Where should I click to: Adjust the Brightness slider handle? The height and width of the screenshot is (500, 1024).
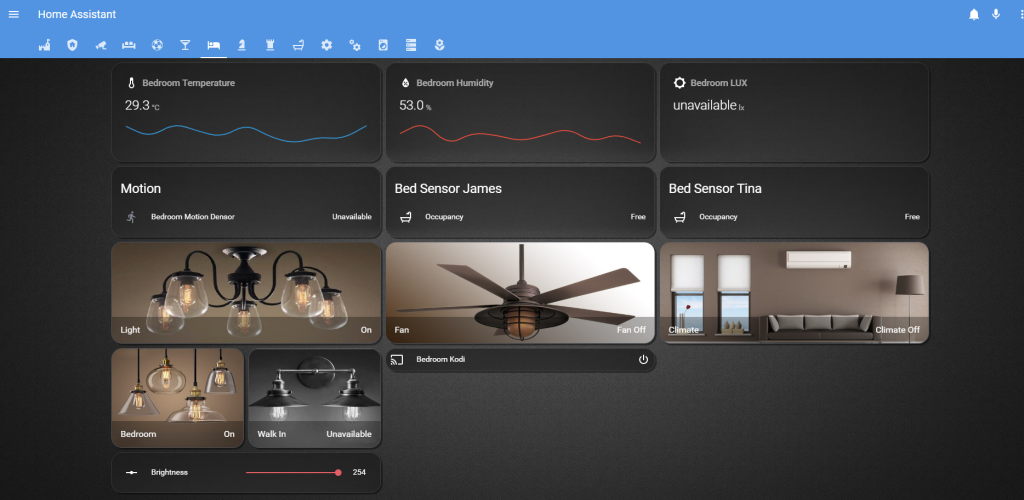[x=338, y=472]
